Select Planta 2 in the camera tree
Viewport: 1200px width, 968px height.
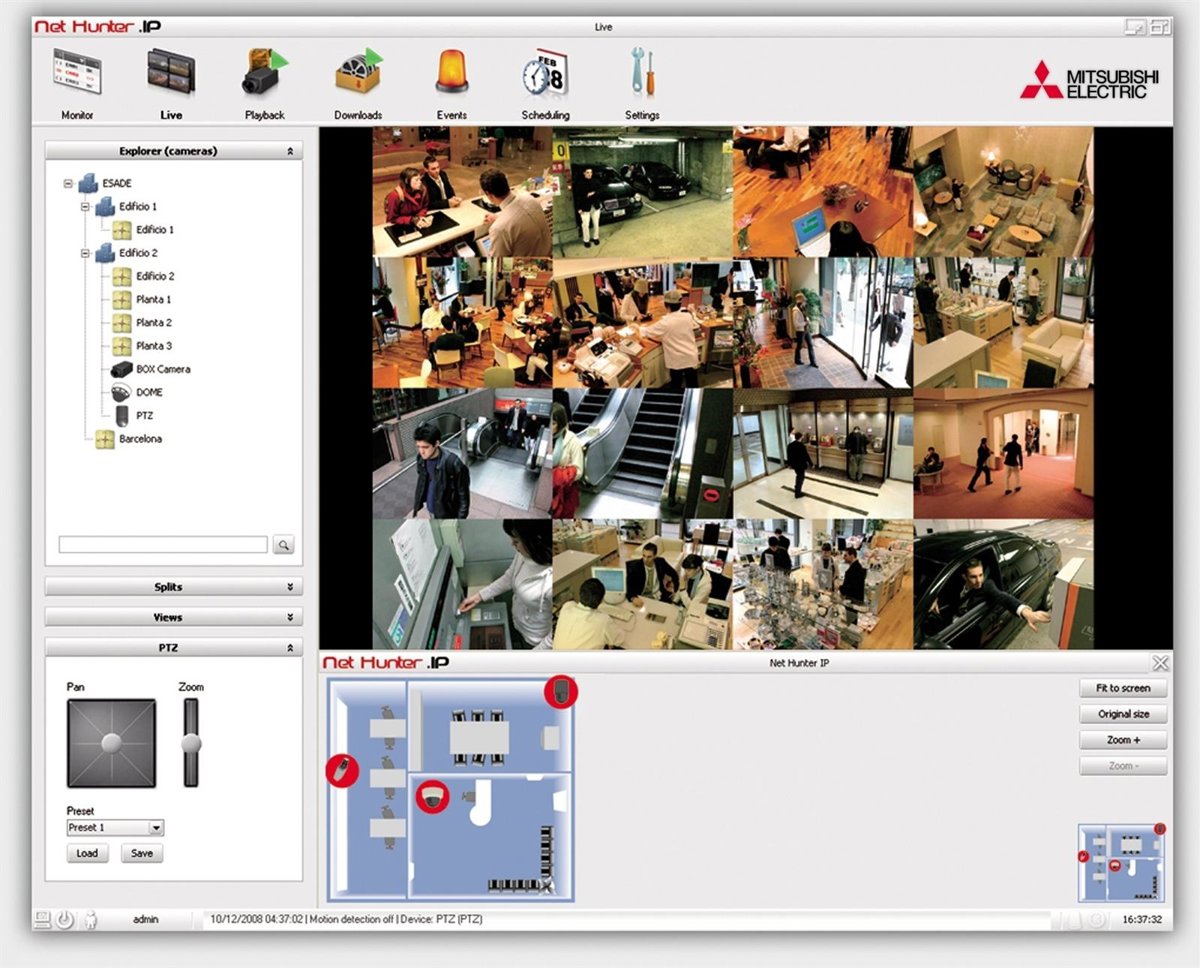point(153,323)
